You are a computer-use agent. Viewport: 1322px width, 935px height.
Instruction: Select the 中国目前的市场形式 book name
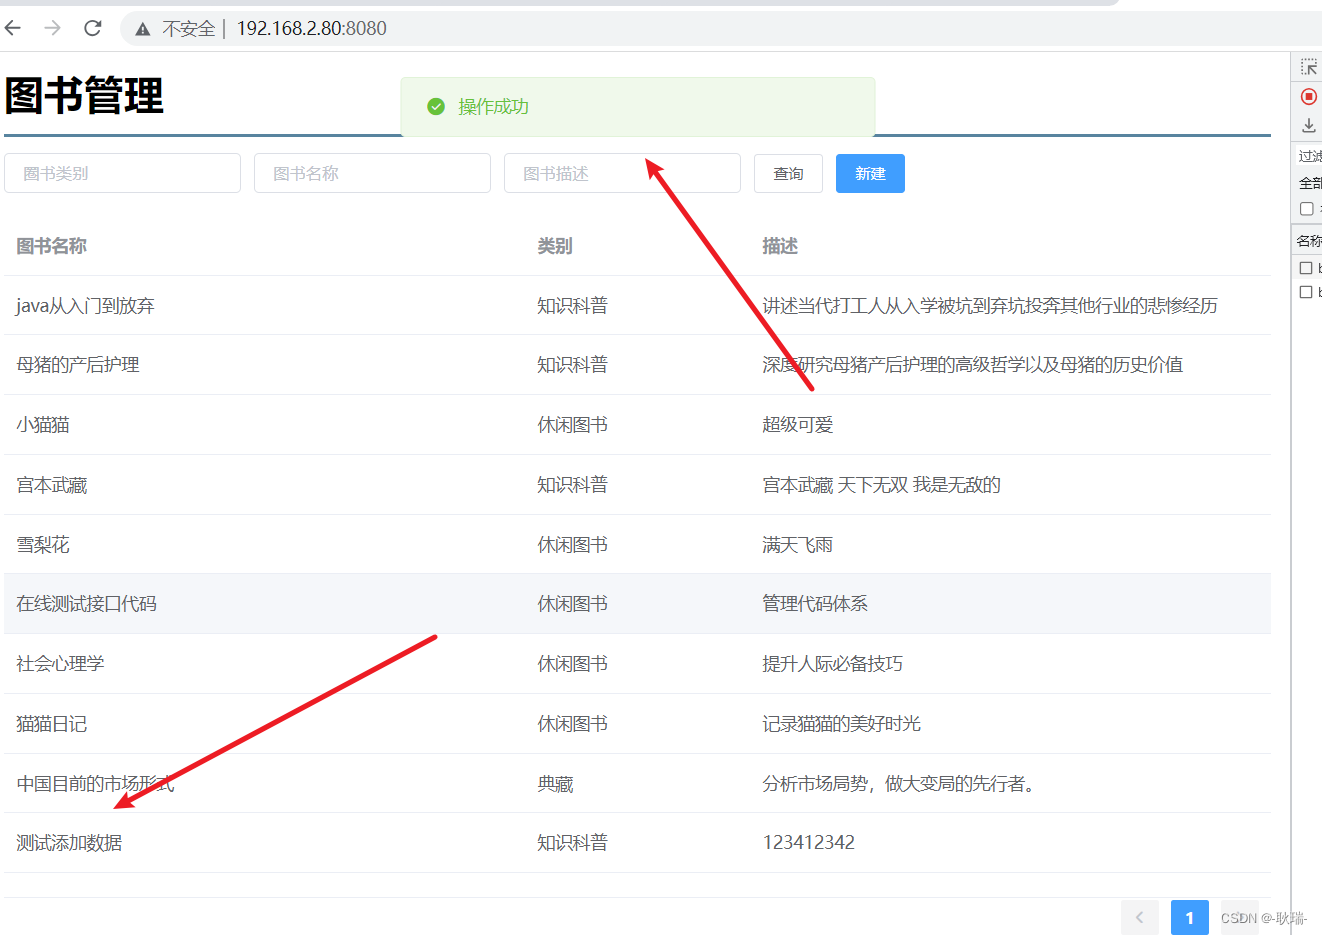tap(95, 784)
